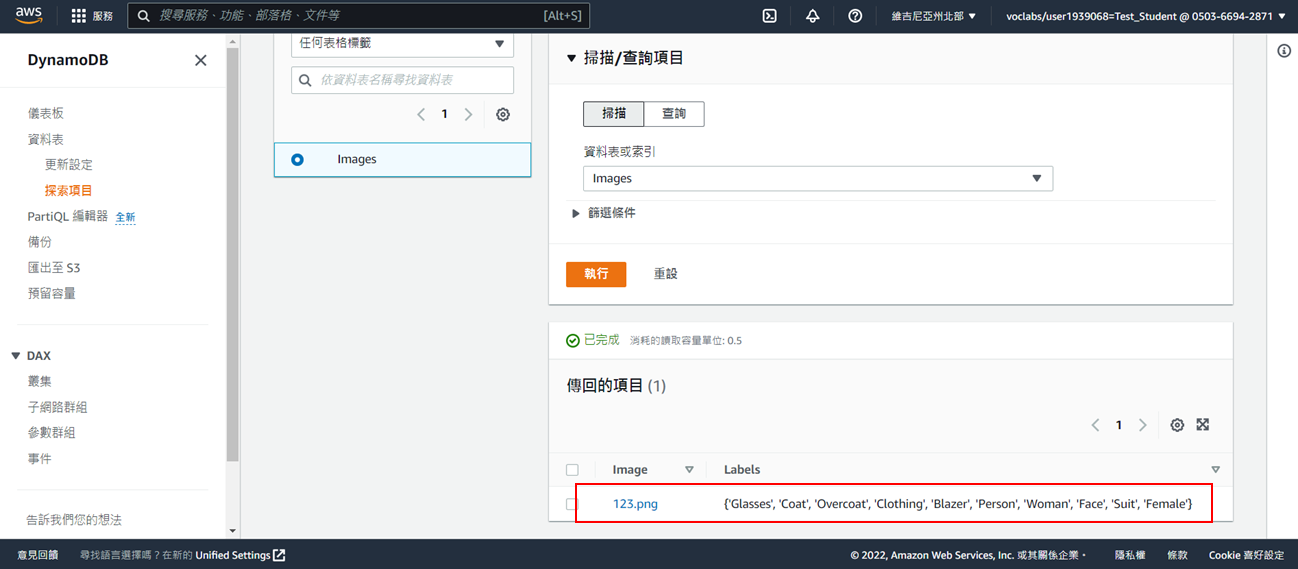Open the CloudShell terminal icon
The image size is (1298, 569).
(x=769, y=16)
